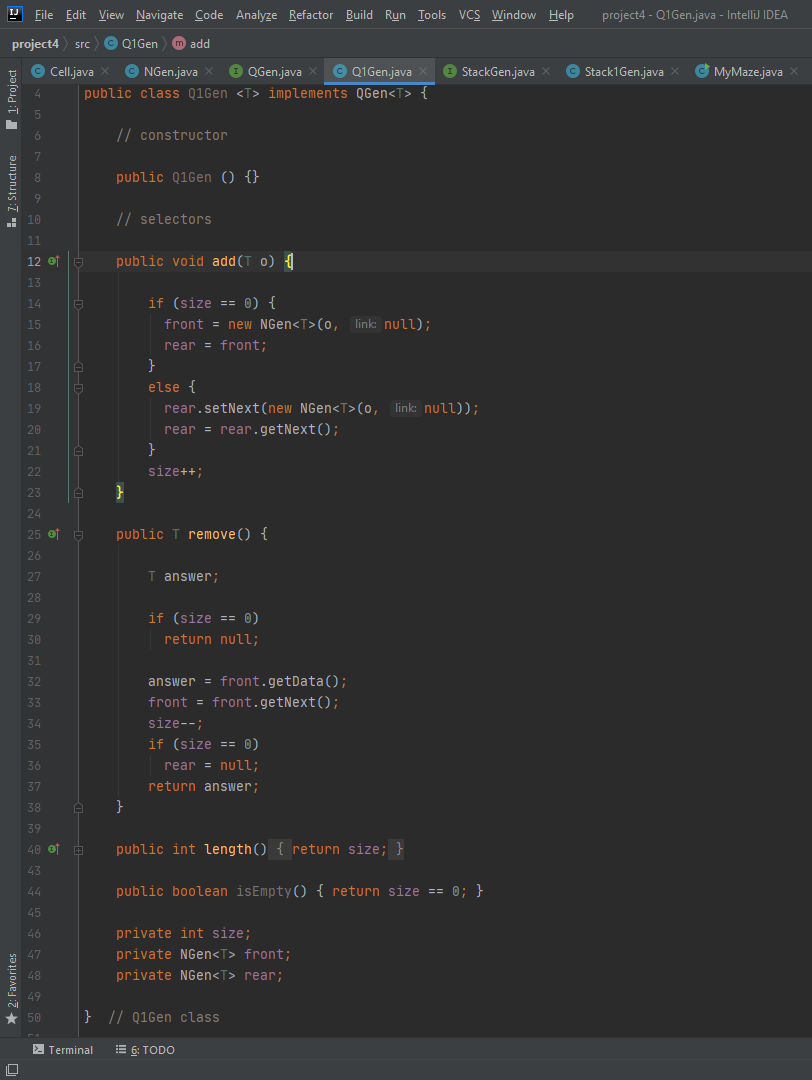The image size is (812, 1080).
Task: Collapse the add method fold on line 12
Action: pos(79,262)
